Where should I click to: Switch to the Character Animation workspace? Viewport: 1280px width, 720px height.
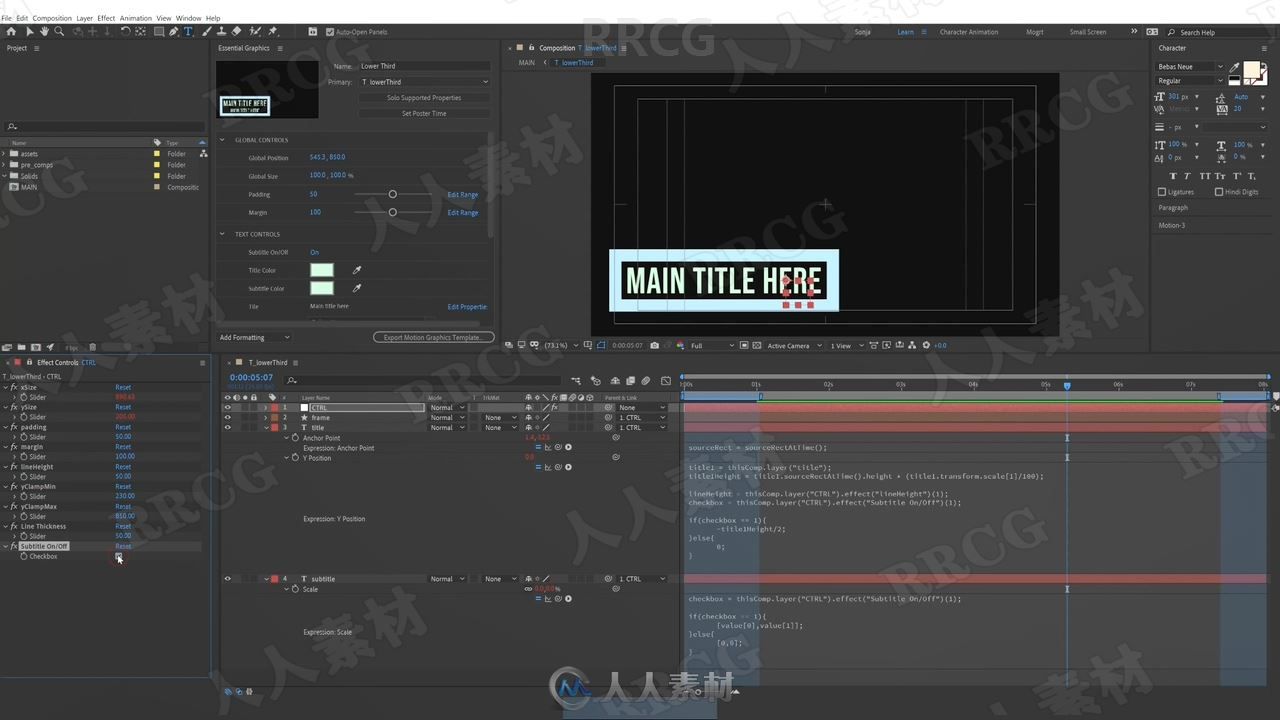click(x=969, y=32)
